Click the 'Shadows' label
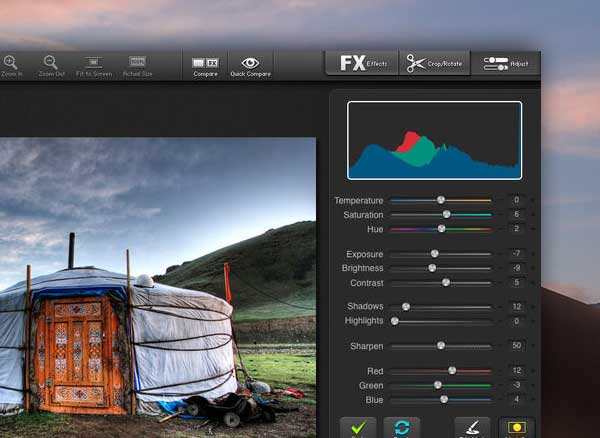The image size is (600, 438). (365, 306)
